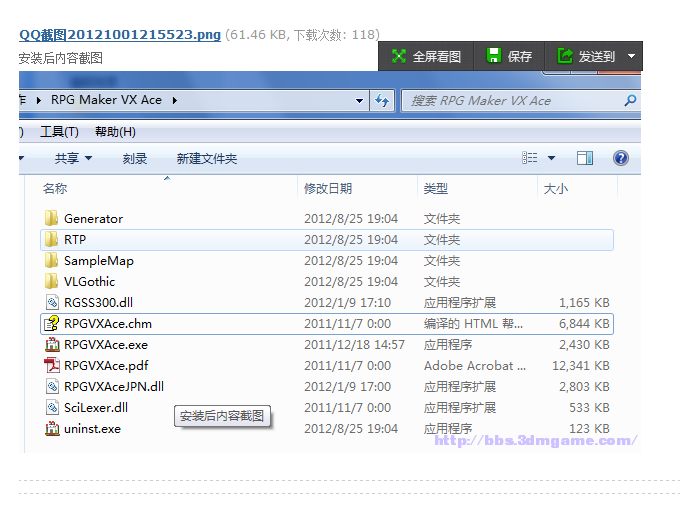Select the VLGothic file name
This screenshot has width=680, height=510.
click(x=89, y=281)
